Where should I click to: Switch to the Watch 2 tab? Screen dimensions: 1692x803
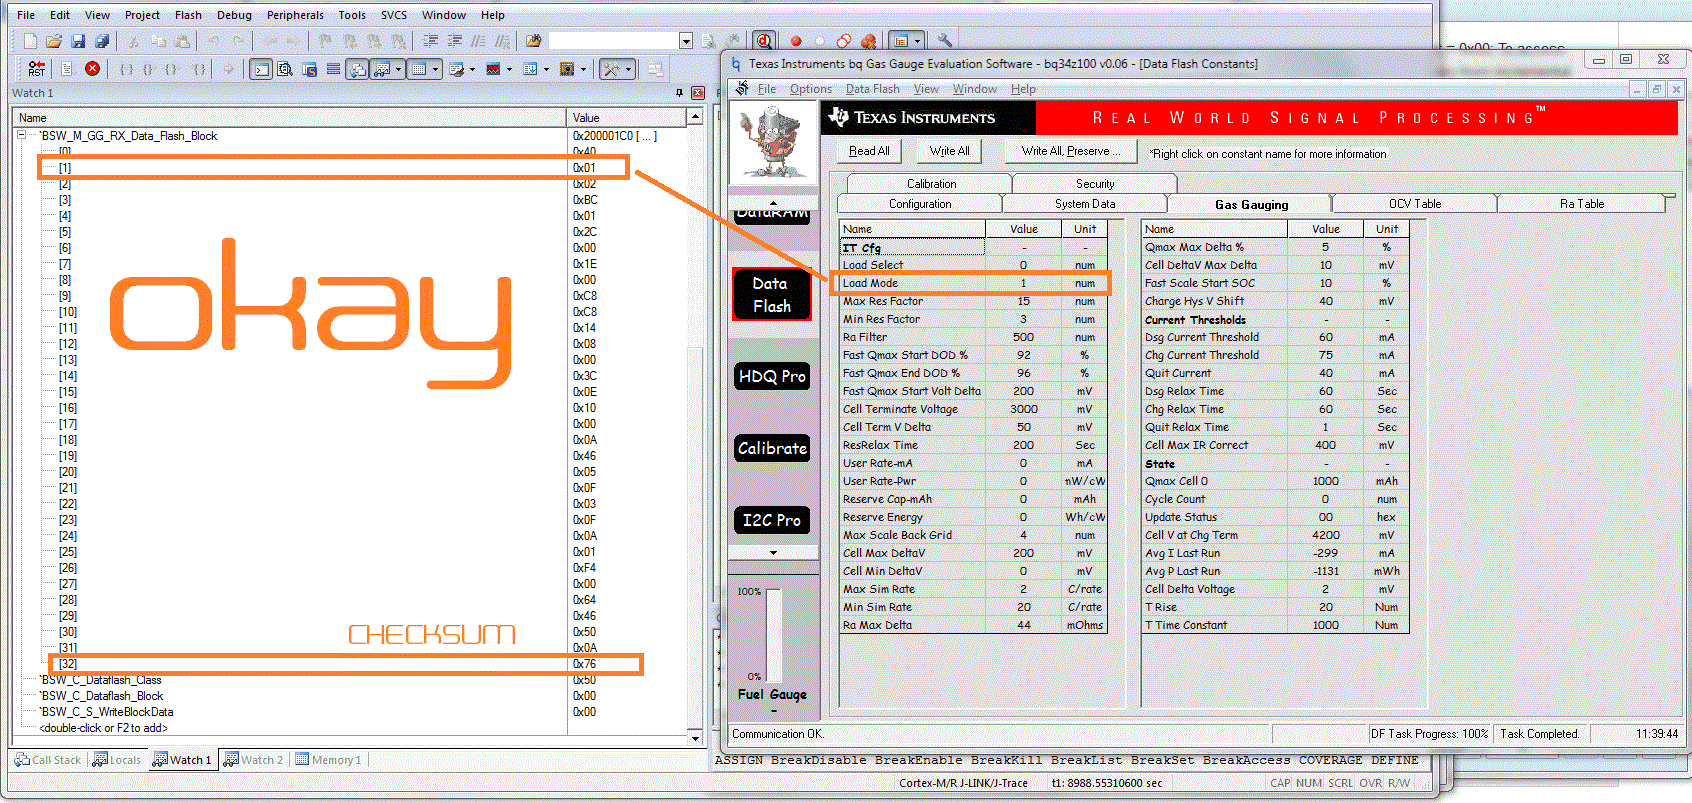(x=254, y=760)
